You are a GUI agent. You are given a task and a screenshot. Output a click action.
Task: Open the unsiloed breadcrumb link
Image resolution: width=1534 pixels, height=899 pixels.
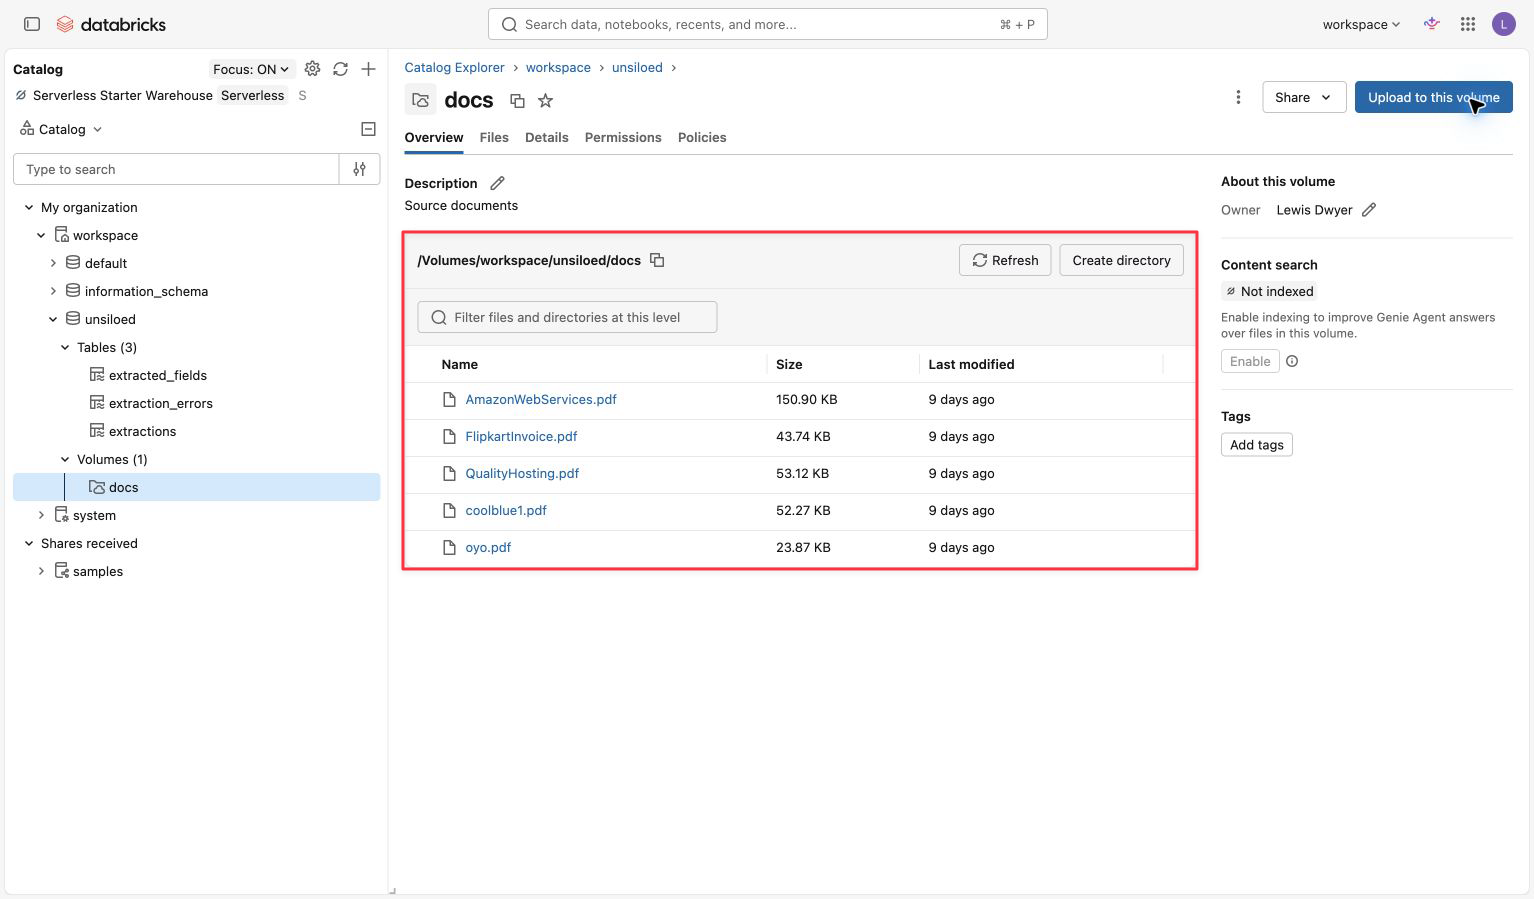[x=637, y=67]
